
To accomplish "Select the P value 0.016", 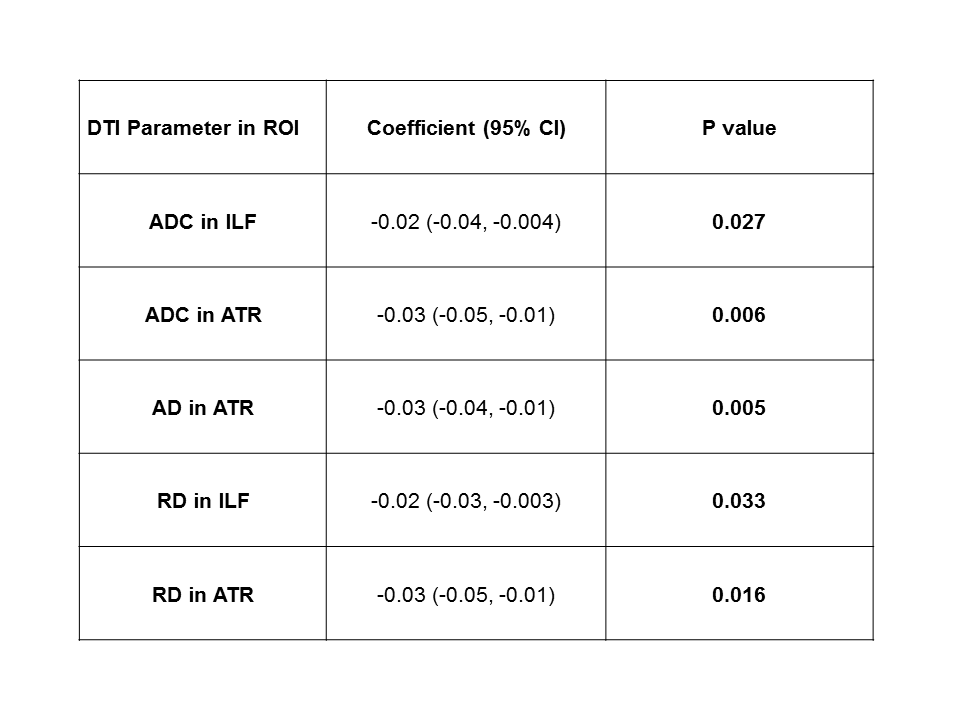I will point(738,595).
